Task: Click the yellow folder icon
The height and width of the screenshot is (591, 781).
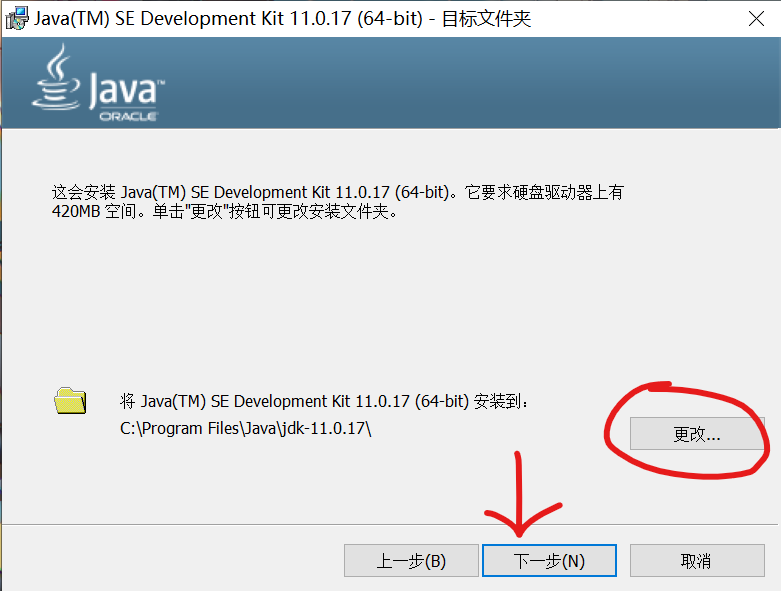Action: point(70,402)
